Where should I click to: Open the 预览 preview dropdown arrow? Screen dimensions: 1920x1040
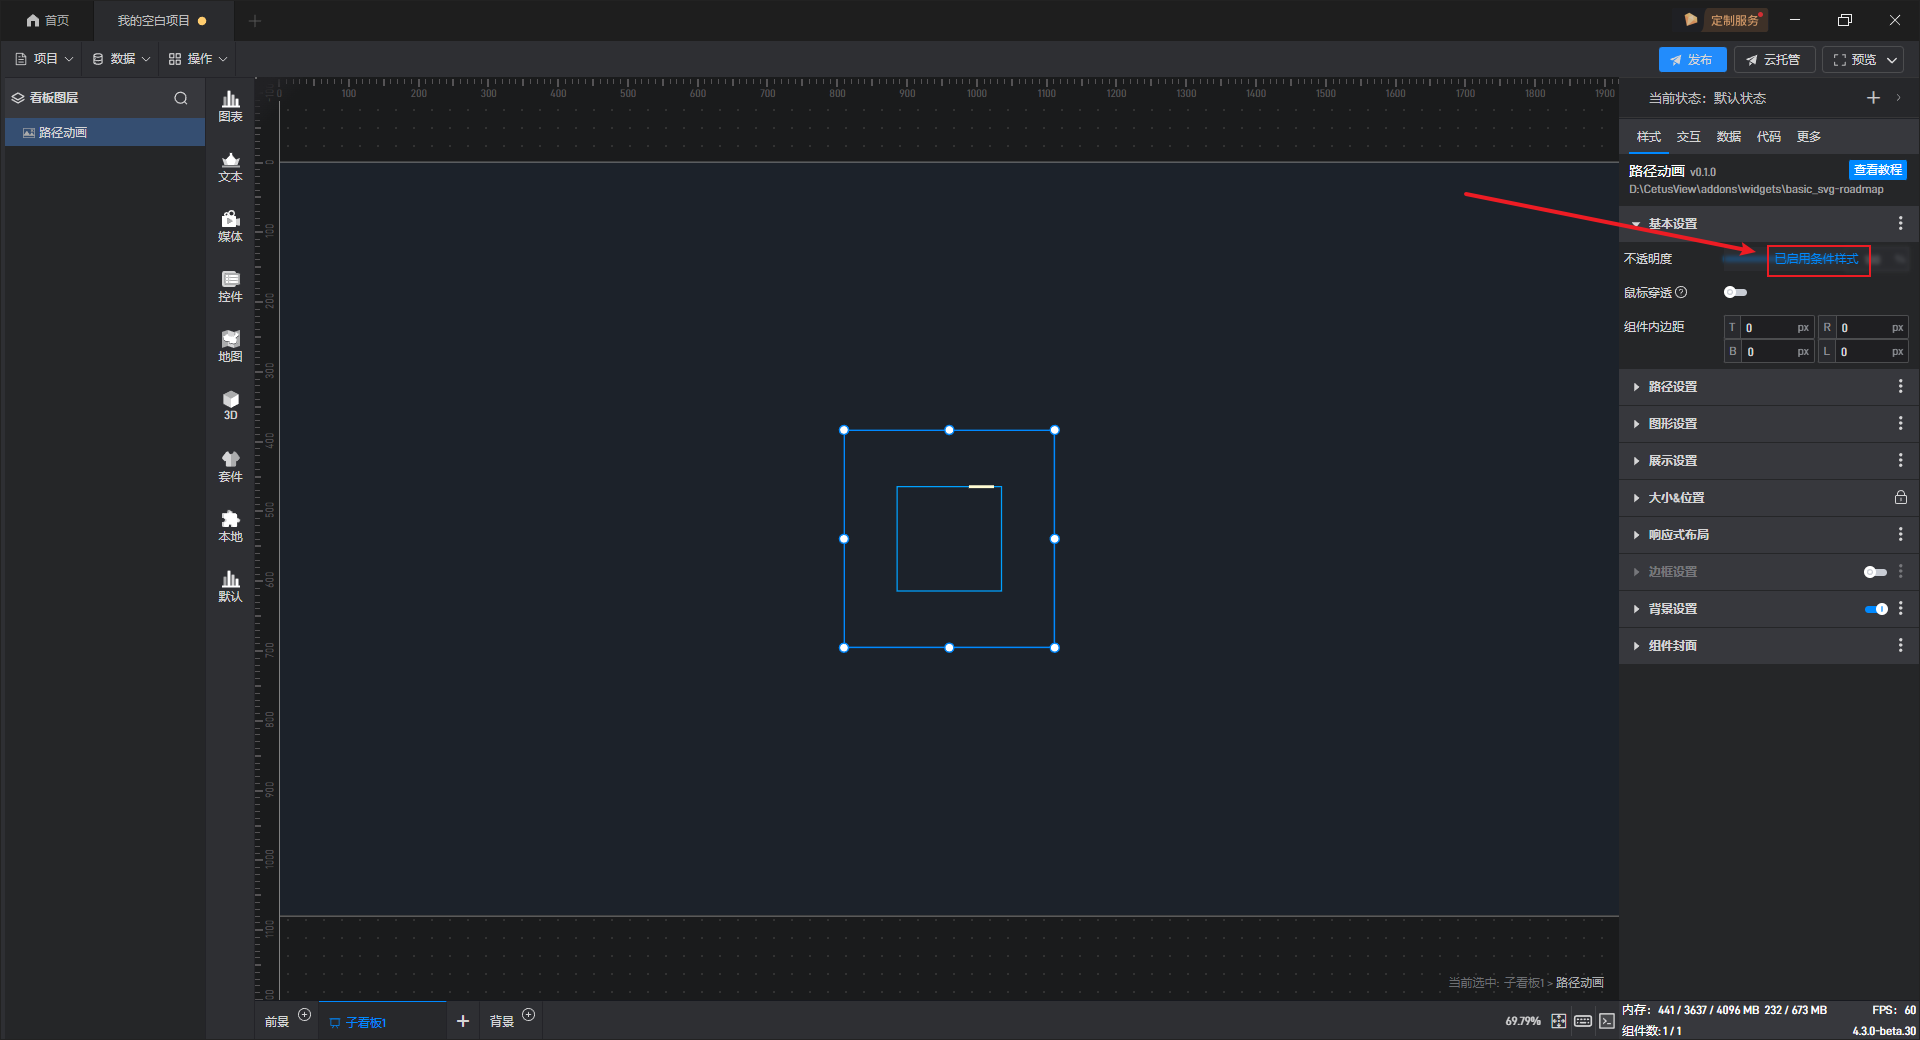tap(1892, 60)
